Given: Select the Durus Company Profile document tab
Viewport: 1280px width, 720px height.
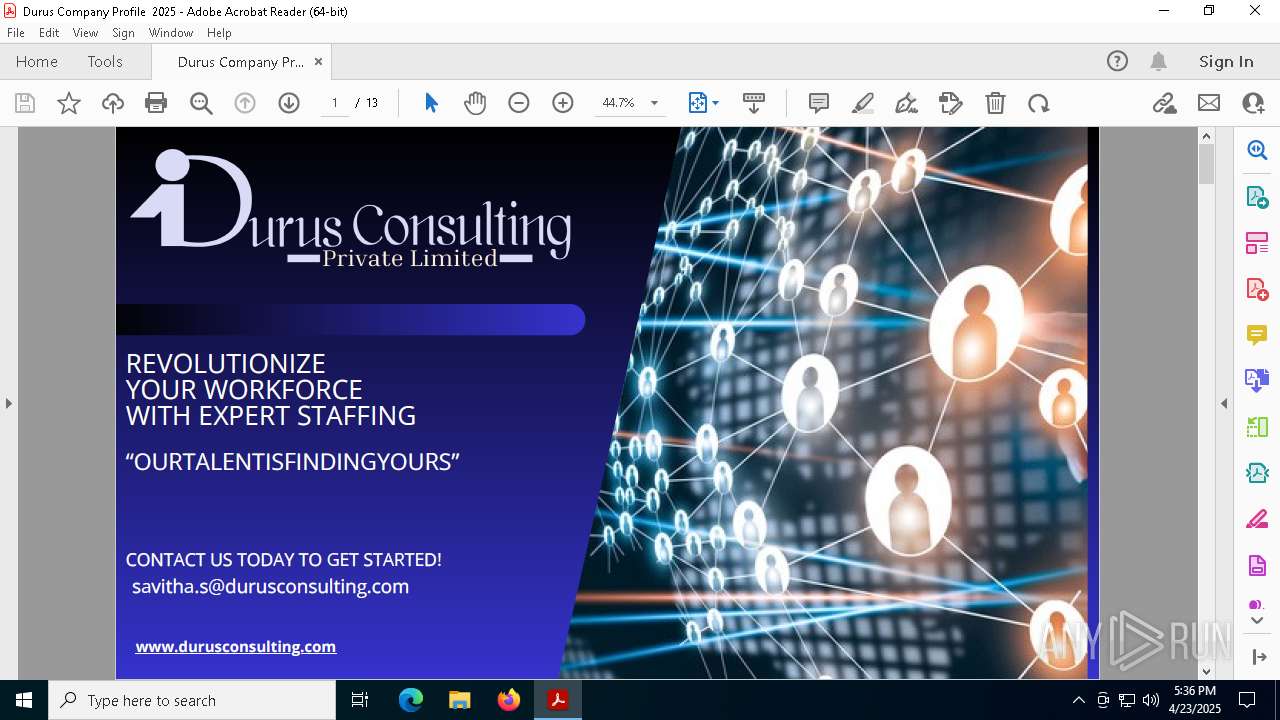Looking at the screenshot, I should click(240, 62).
